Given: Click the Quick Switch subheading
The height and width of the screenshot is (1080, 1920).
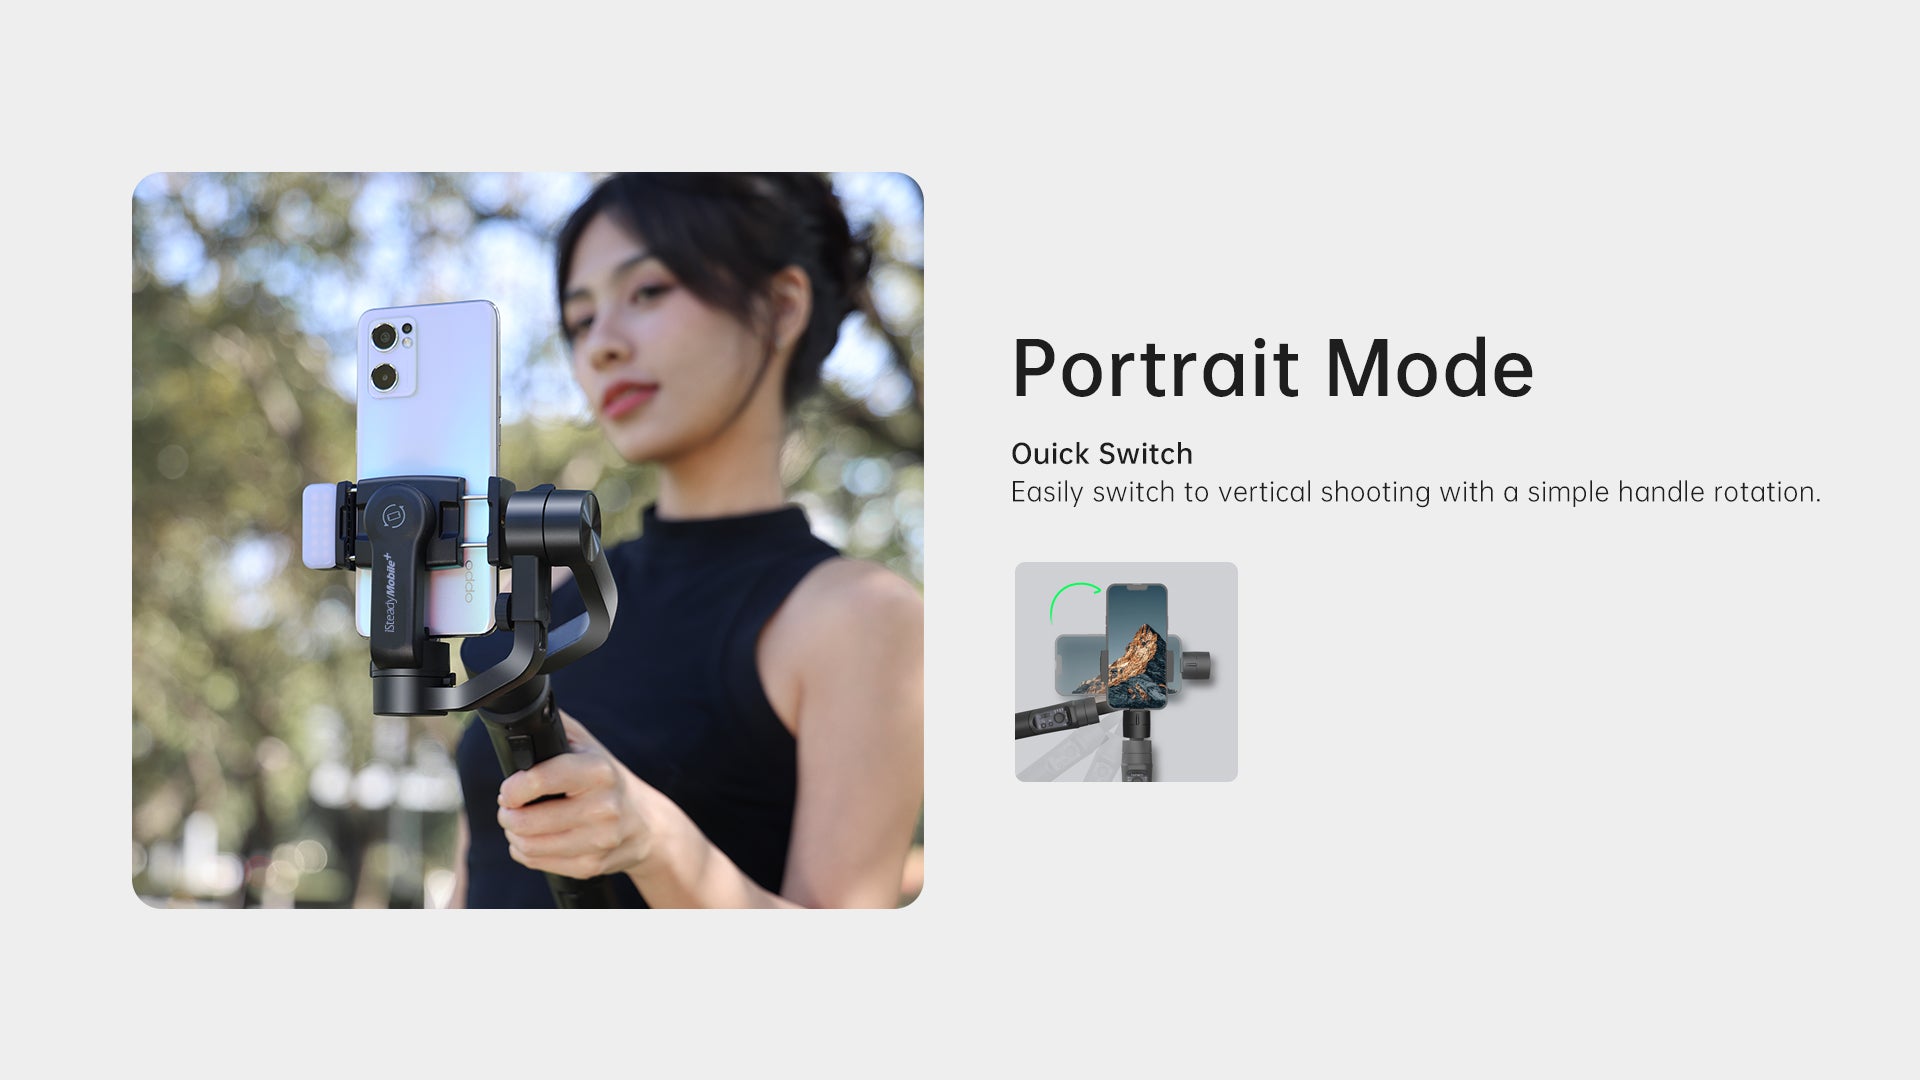Looking at the screenshot, I should pos(1101,454).
